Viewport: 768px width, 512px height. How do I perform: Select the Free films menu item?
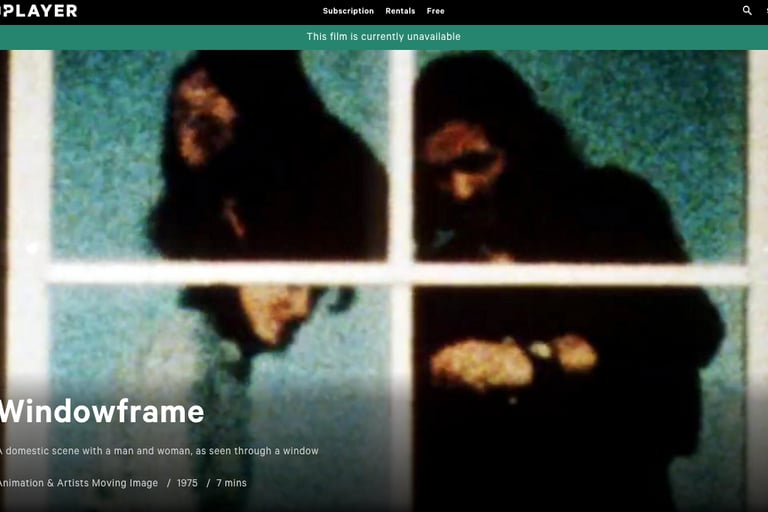pyautogui.click(x=435, y=11)
